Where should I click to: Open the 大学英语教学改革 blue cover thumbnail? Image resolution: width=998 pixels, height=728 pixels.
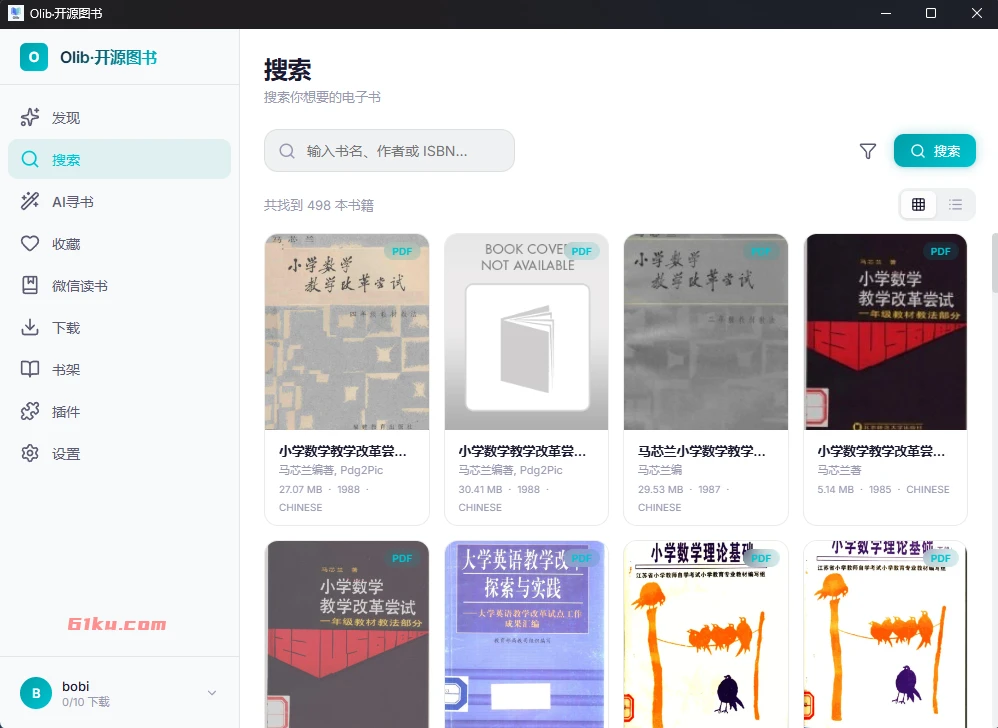526,634
